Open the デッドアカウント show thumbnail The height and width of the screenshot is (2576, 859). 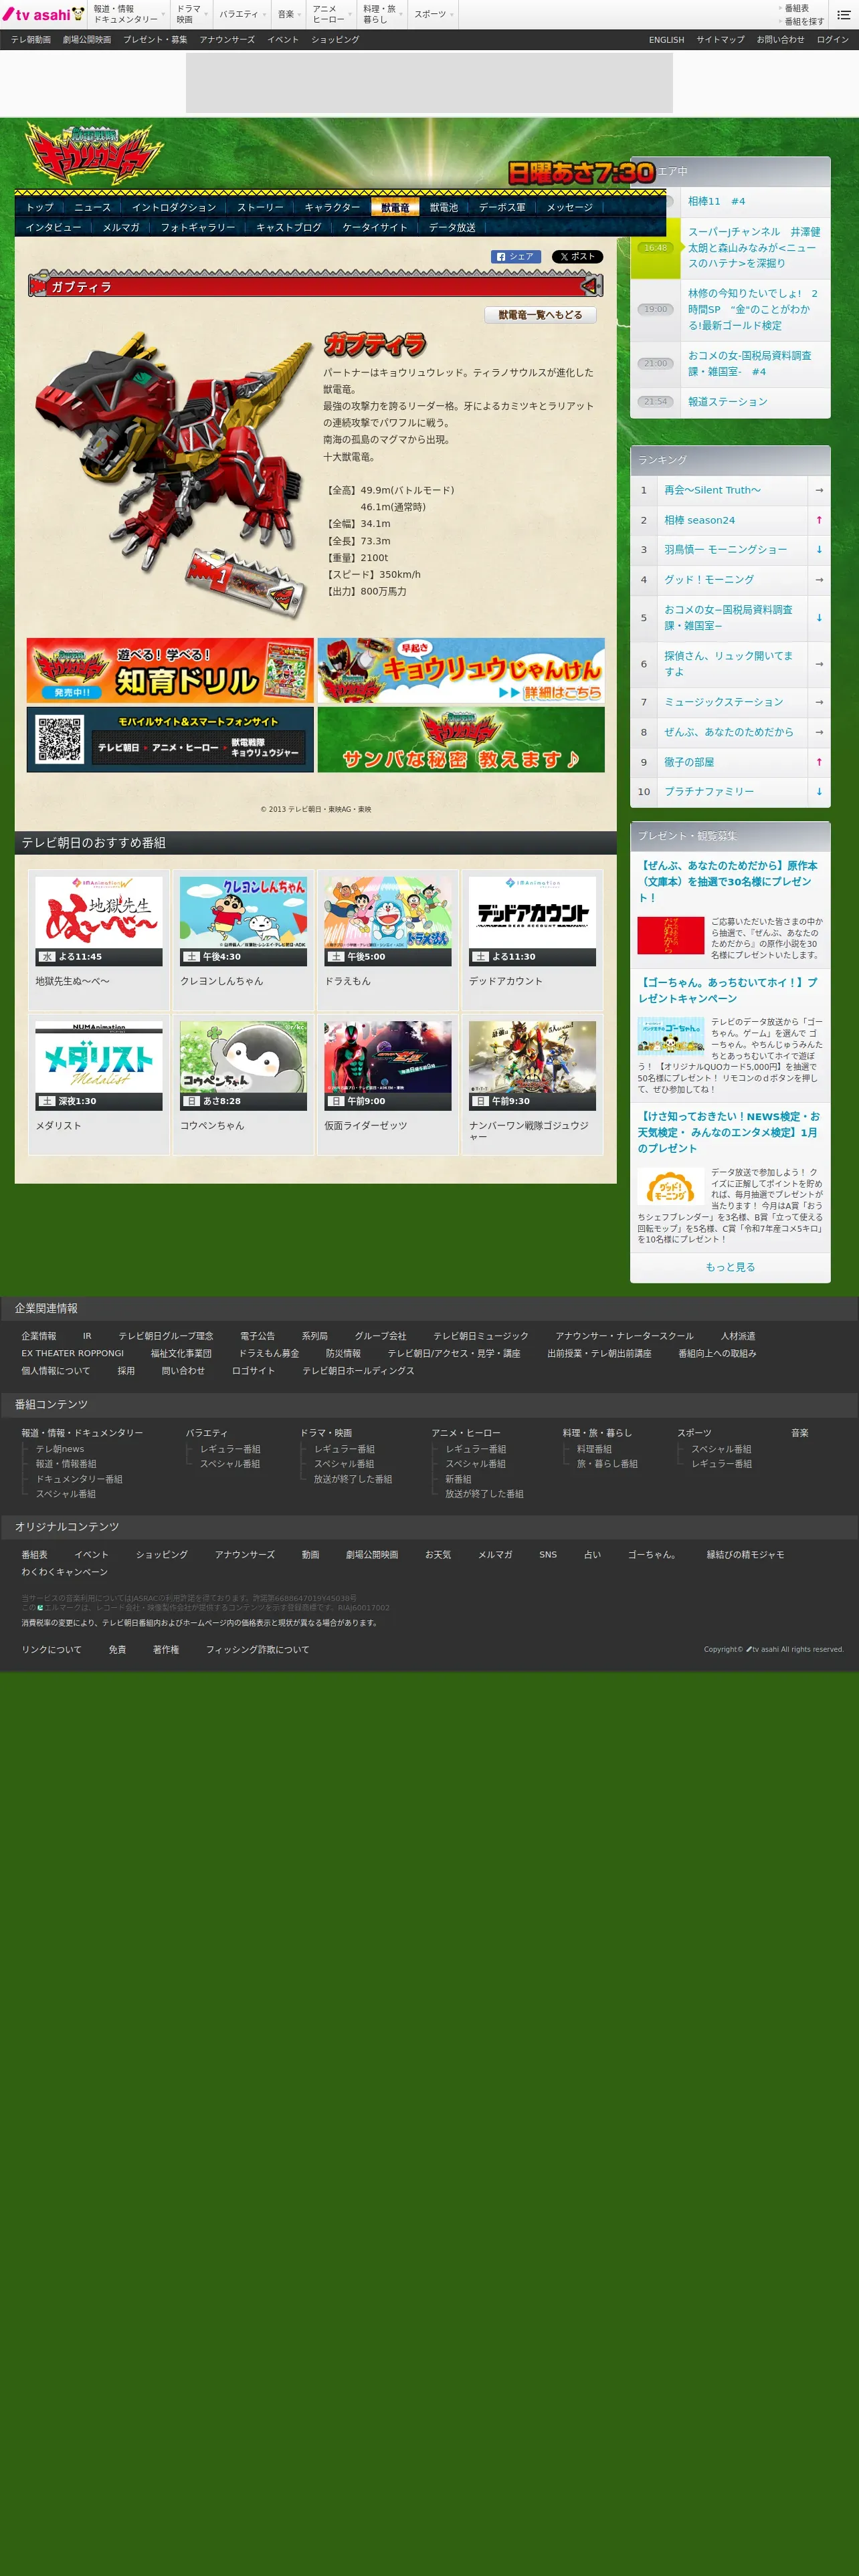tap(532, 921)
